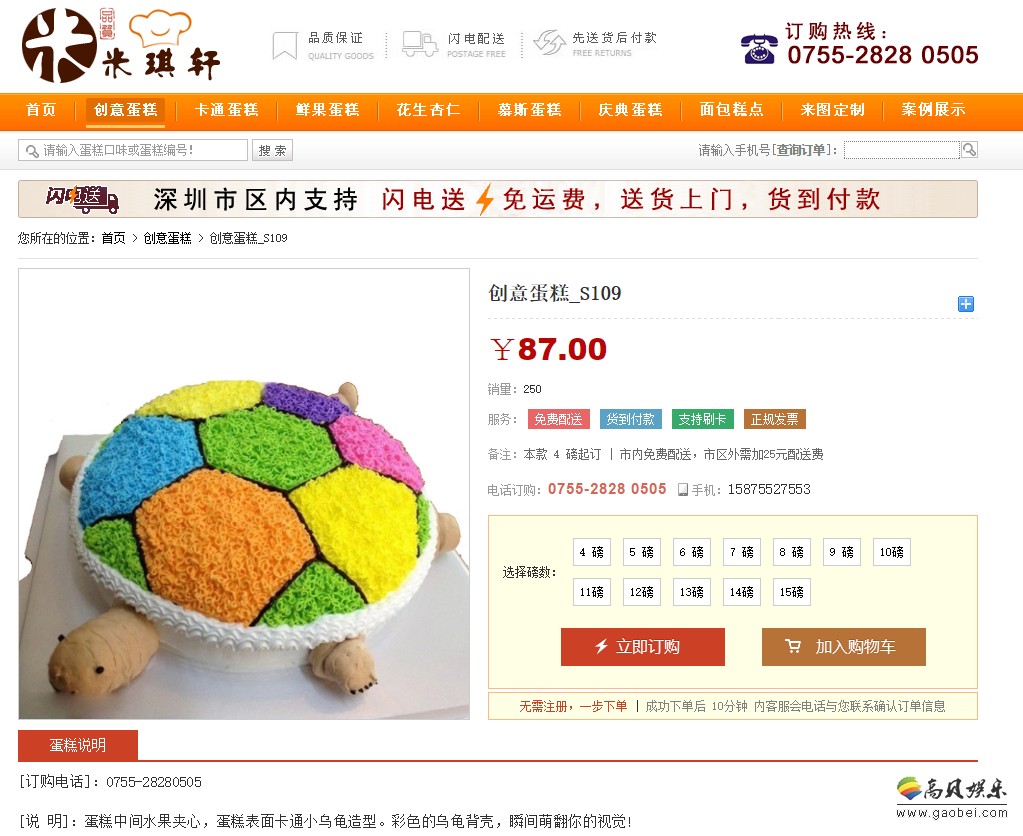1023x836 pixels.
Task: Click the 高贝娱乐 watermark logo
Action: (951, 797)
